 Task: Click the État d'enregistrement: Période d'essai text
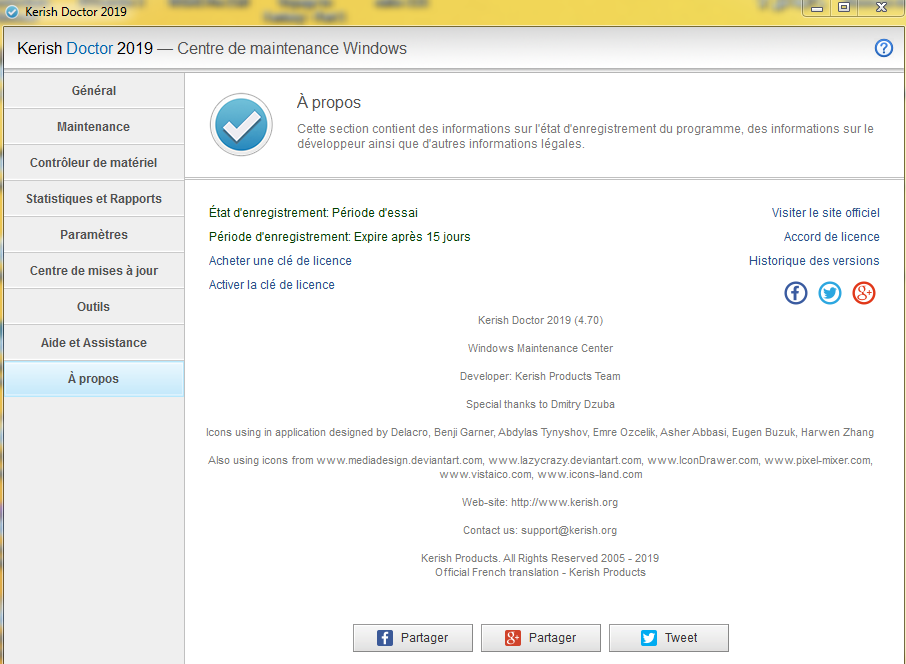click(313, 213)
